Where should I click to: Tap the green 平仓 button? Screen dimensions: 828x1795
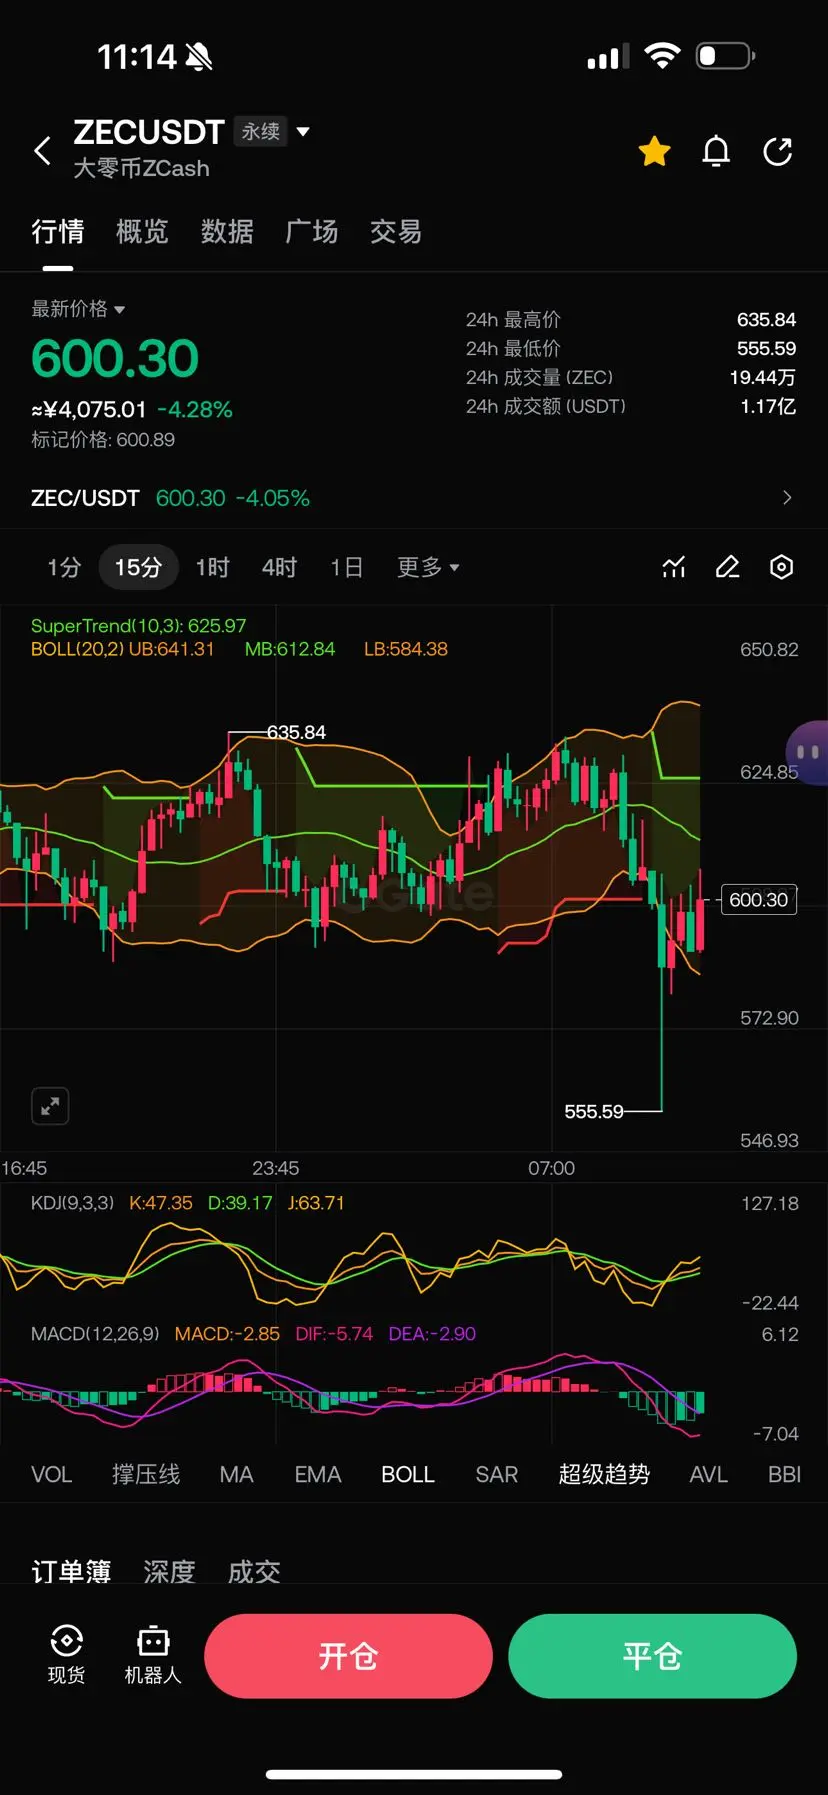point(652,1656)
